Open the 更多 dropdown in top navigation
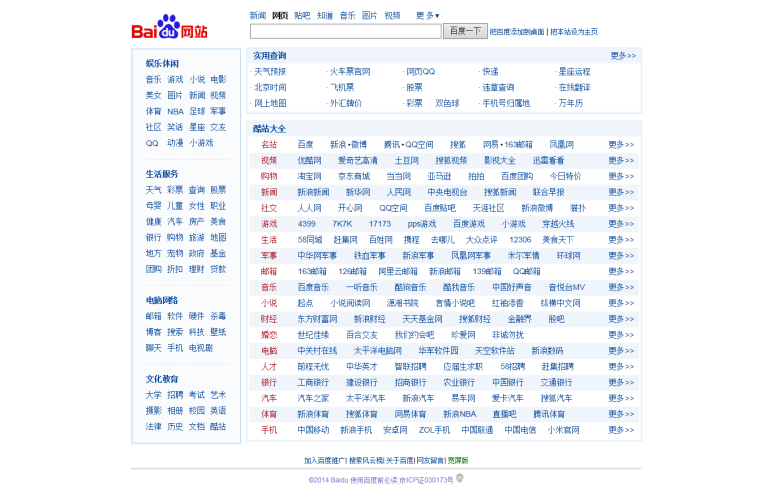Viewport: 773px width, 500px height. tap(427, 16)
